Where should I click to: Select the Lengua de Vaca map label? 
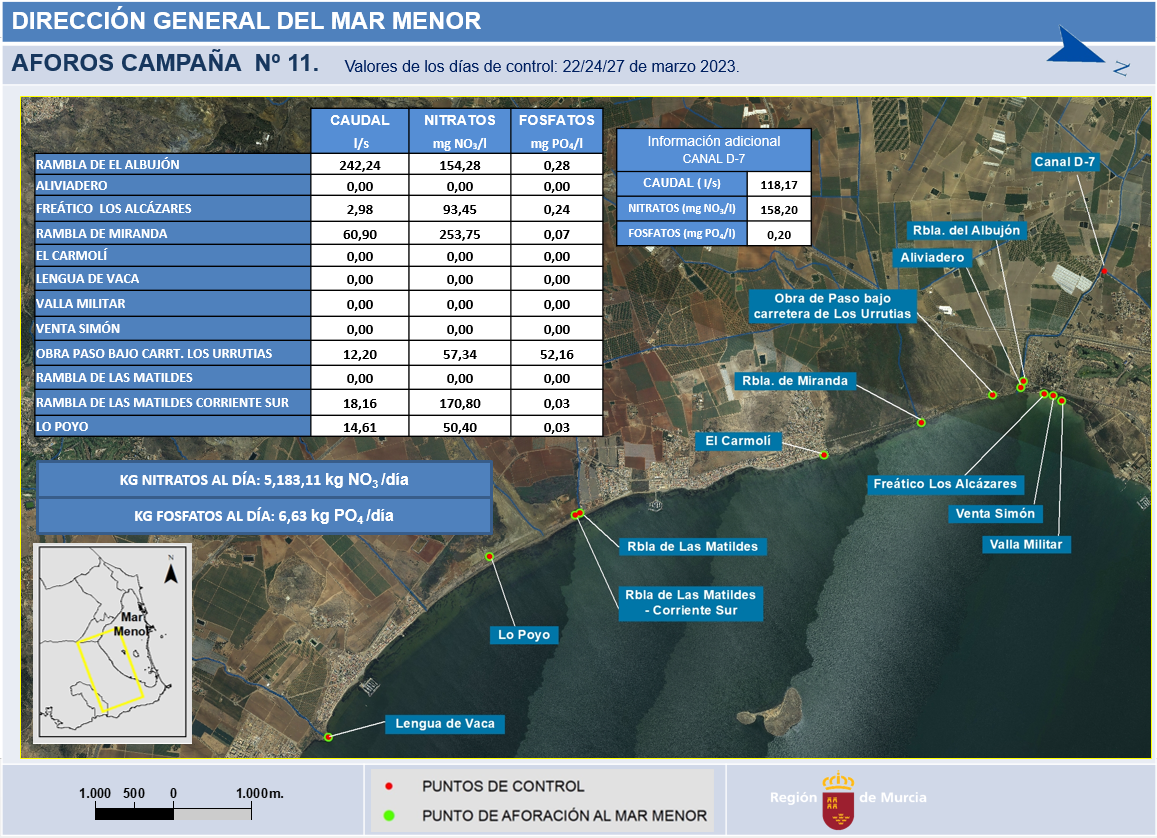click(445, 724)
